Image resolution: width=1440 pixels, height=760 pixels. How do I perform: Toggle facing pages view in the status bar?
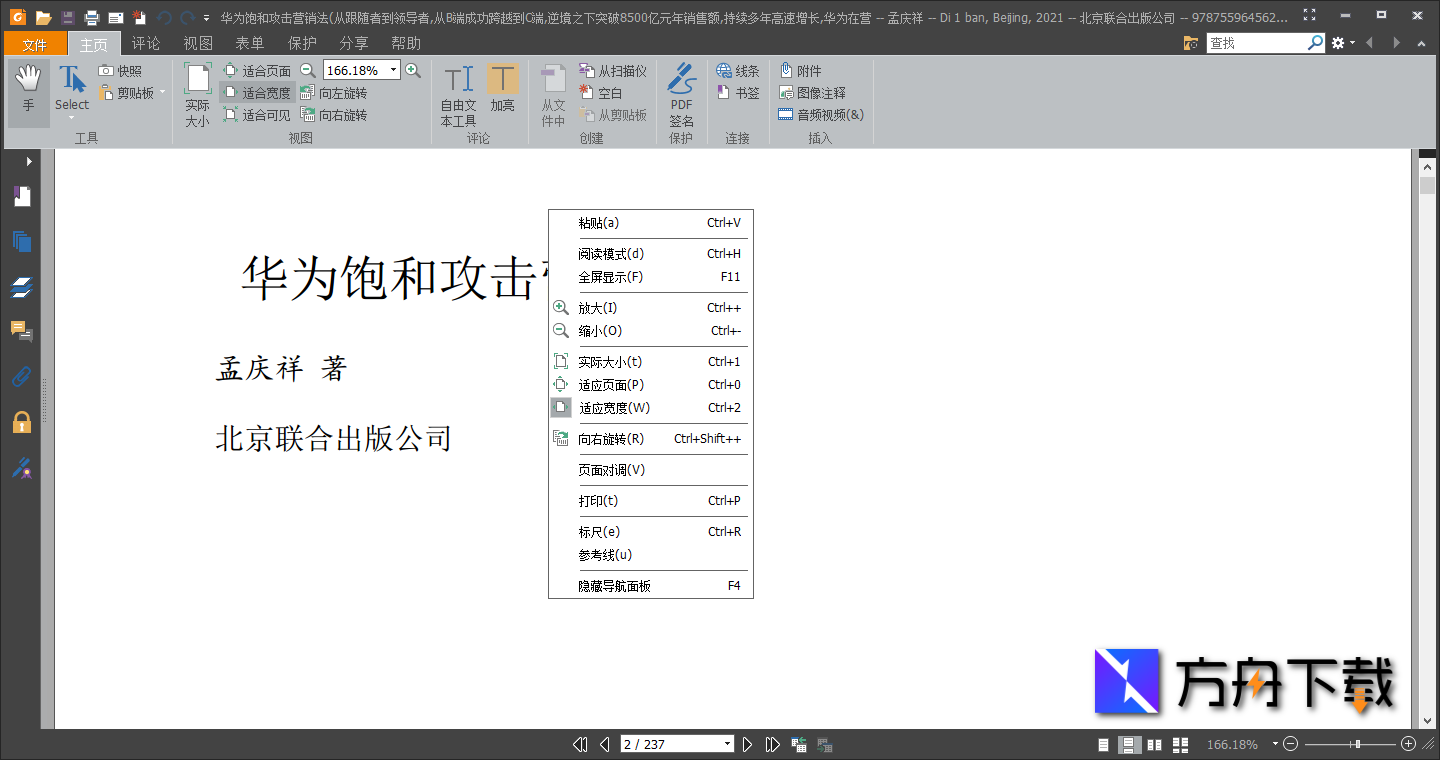1153,744
